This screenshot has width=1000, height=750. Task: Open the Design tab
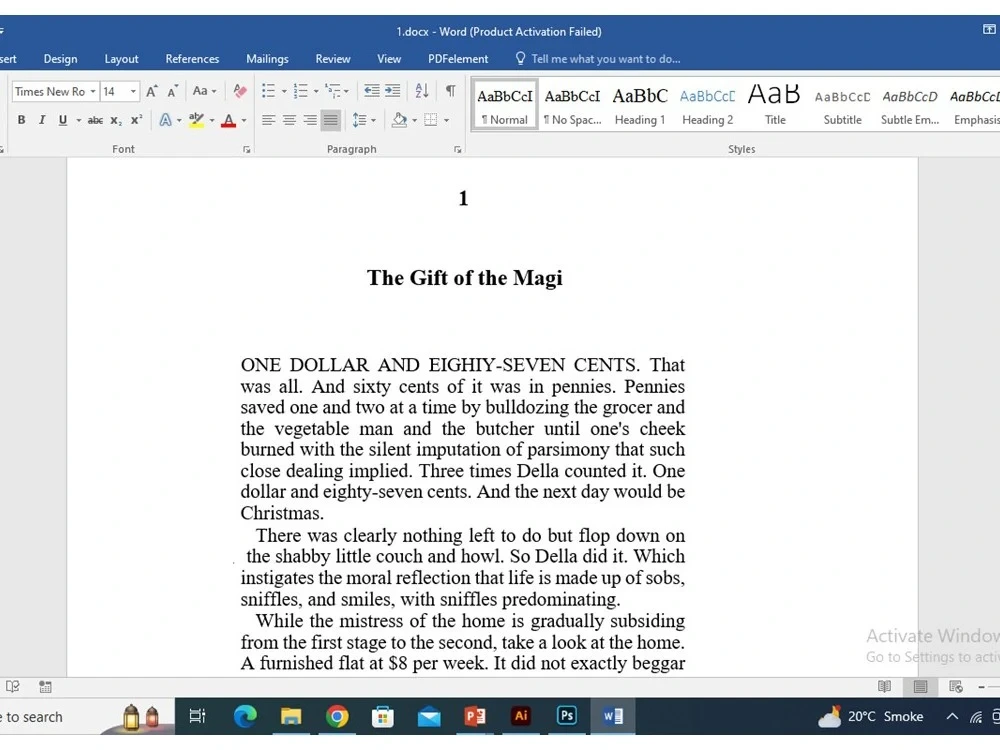[61, 59]
